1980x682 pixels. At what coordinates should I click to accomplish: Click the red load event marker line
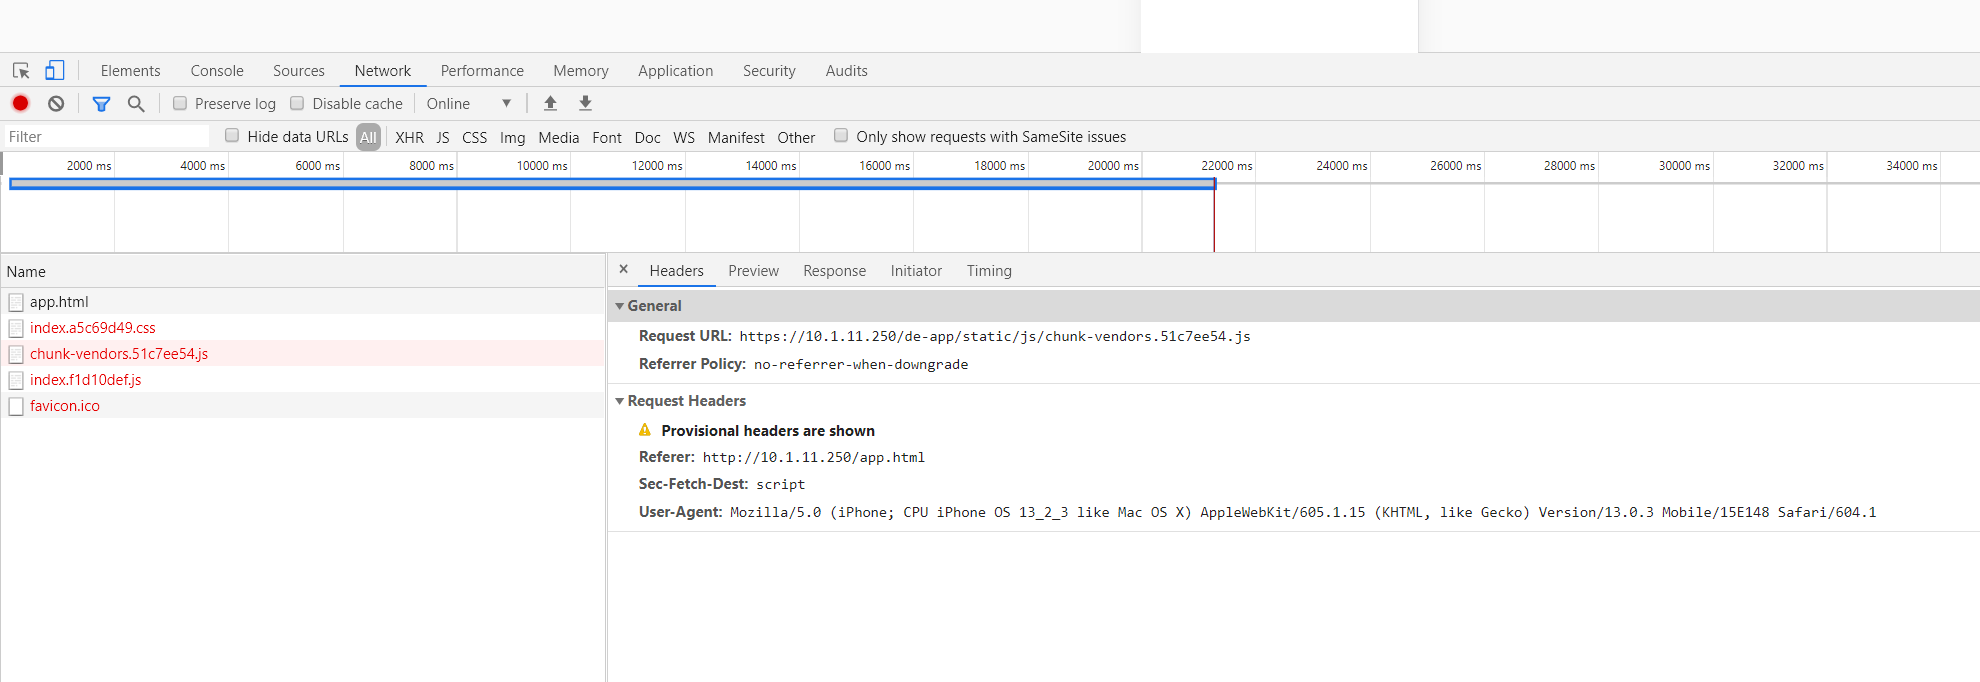1214,215
